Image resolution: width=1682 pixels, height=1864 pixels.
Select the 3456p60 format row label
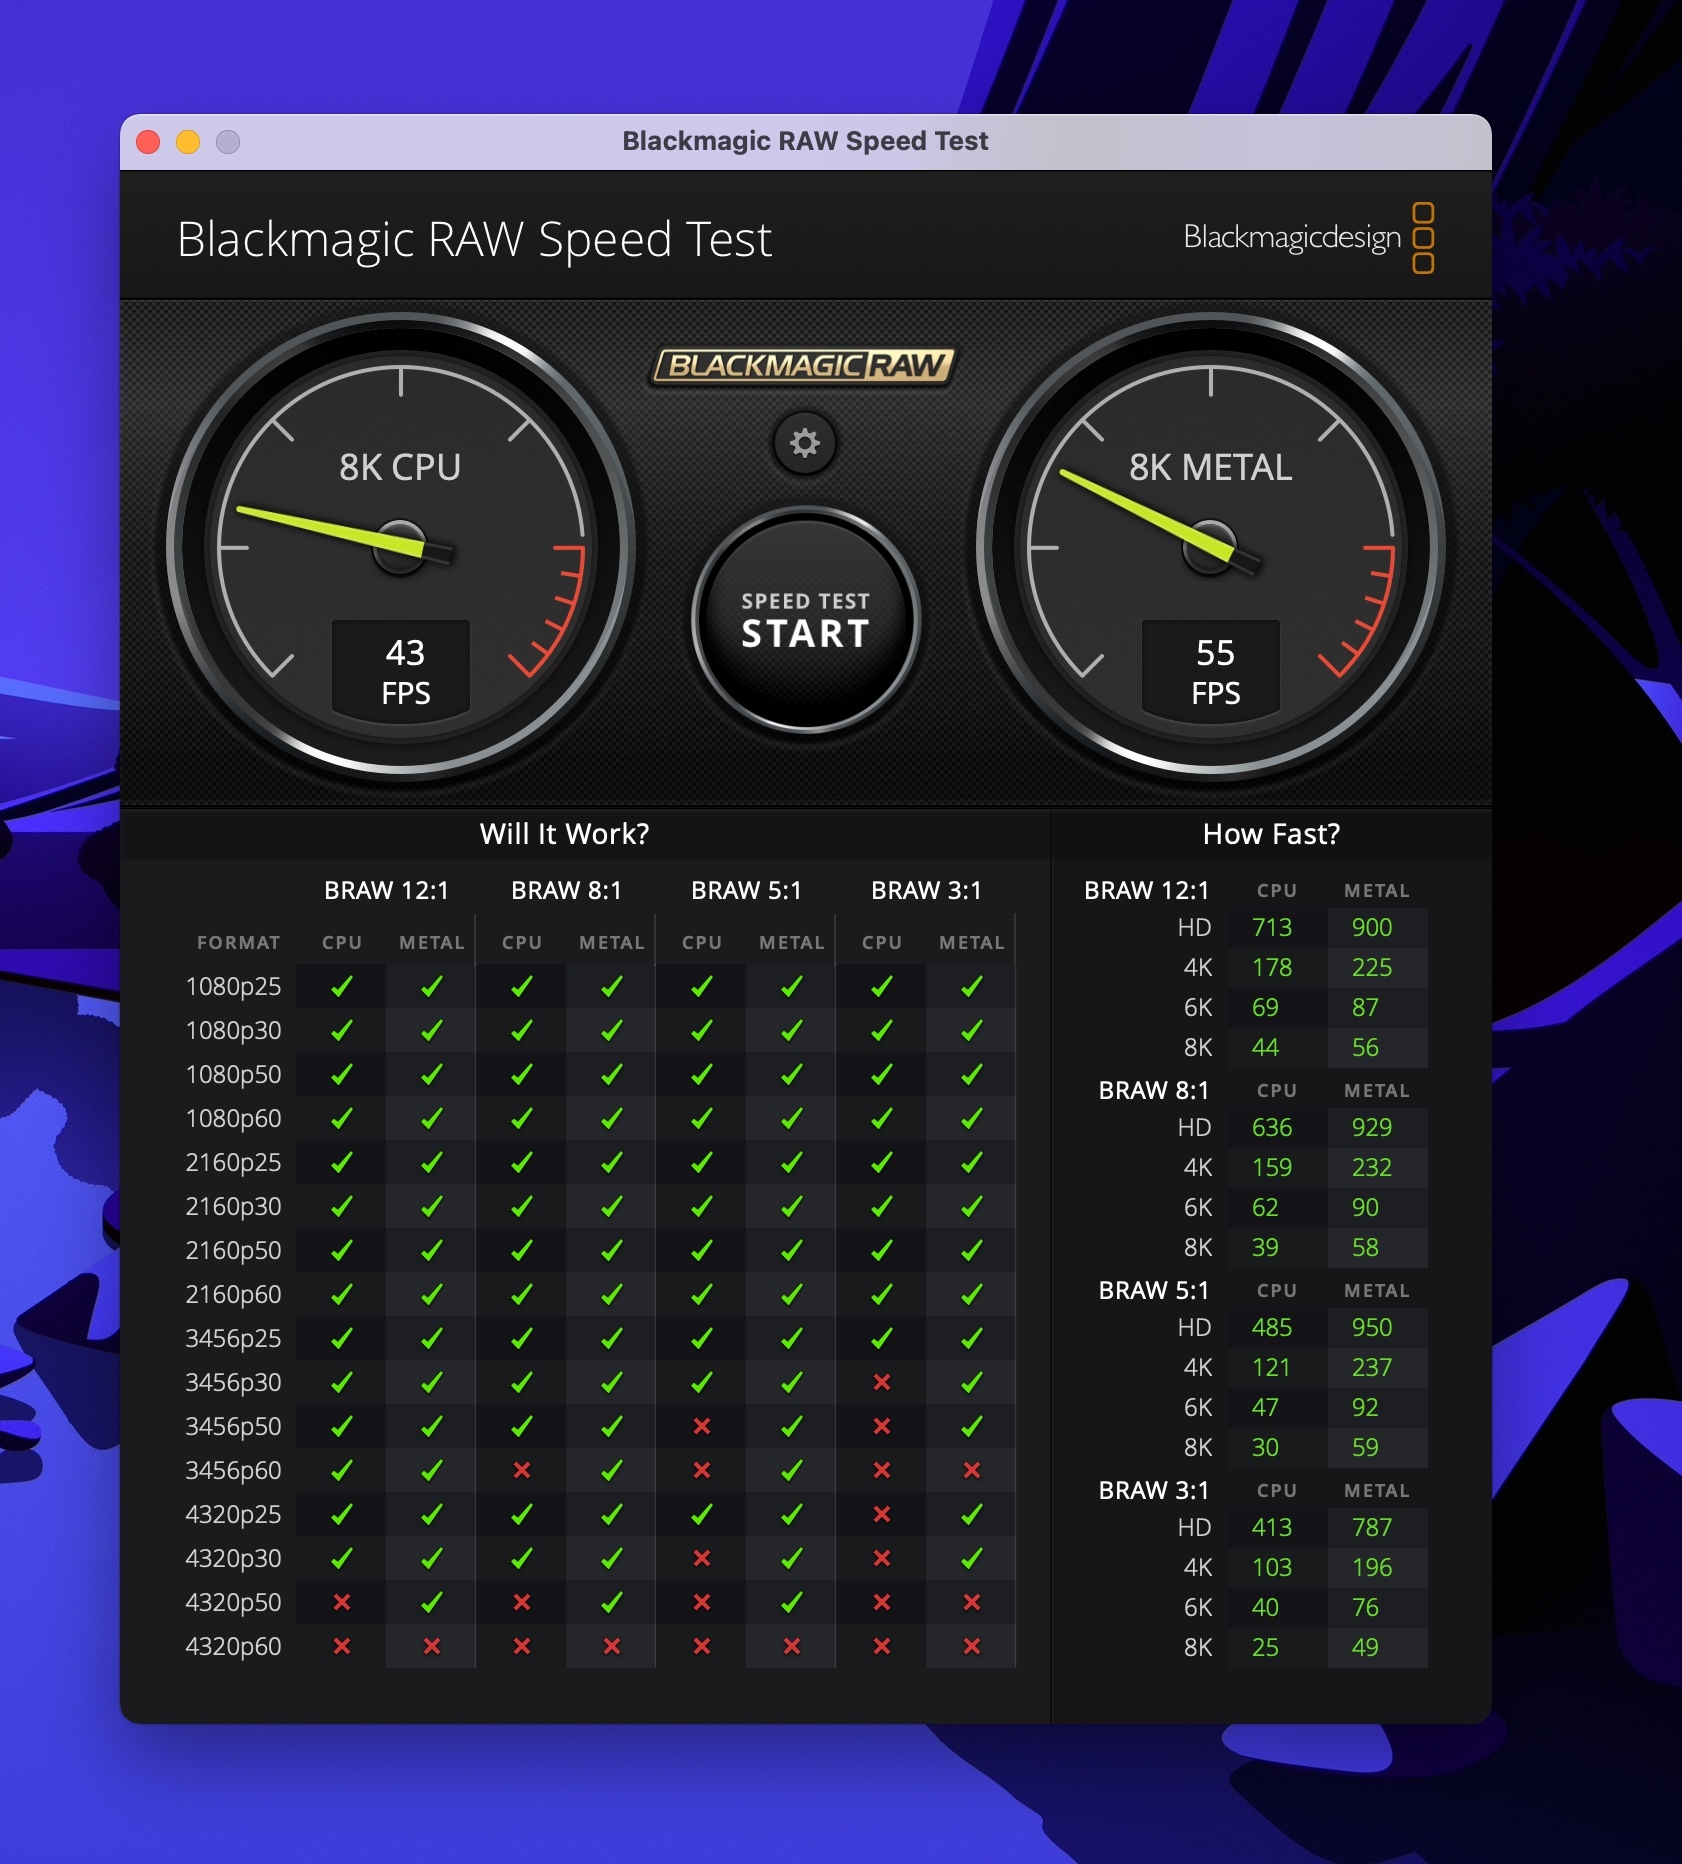click(x=233, y=1471)
